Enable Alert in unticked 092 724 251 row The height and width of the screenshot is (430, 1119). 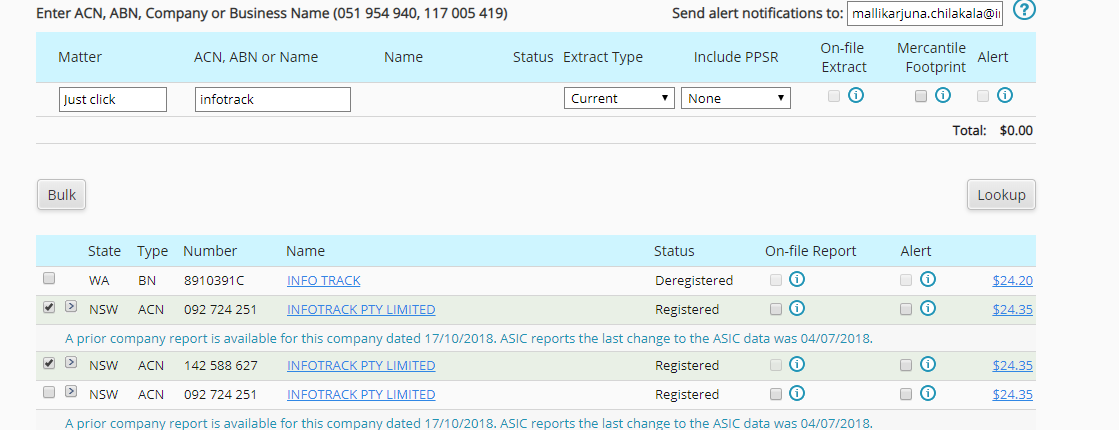906,394
